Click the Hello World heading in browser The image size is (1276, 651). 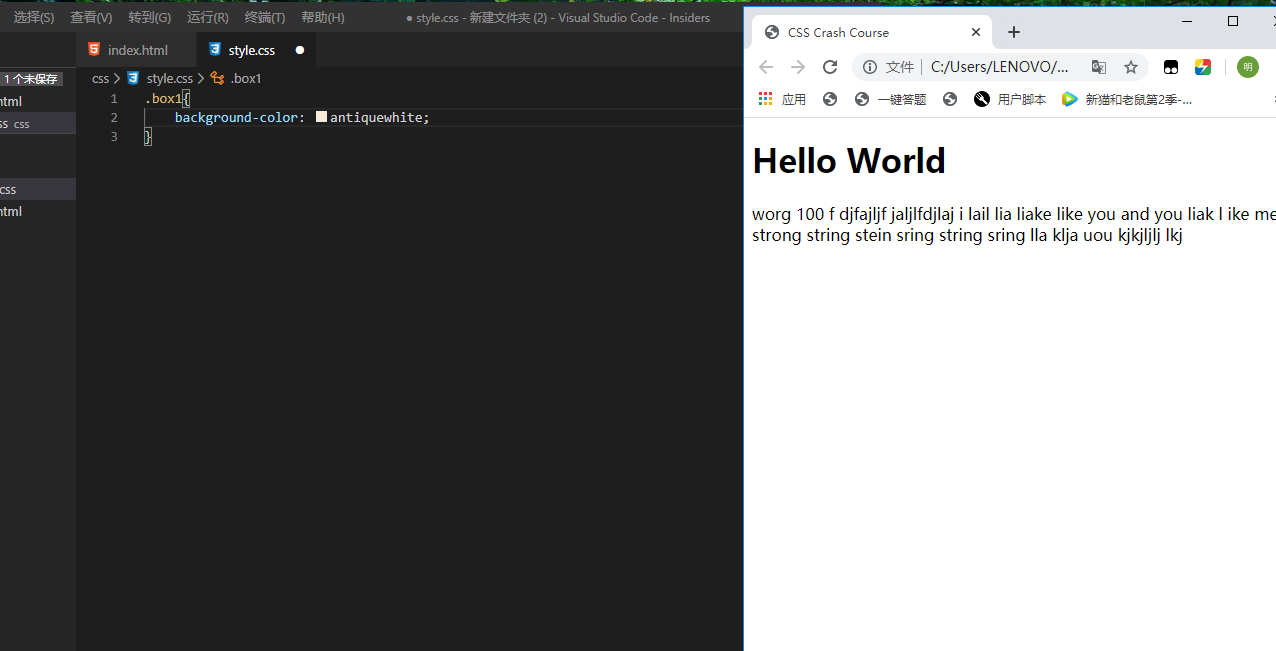849,161
